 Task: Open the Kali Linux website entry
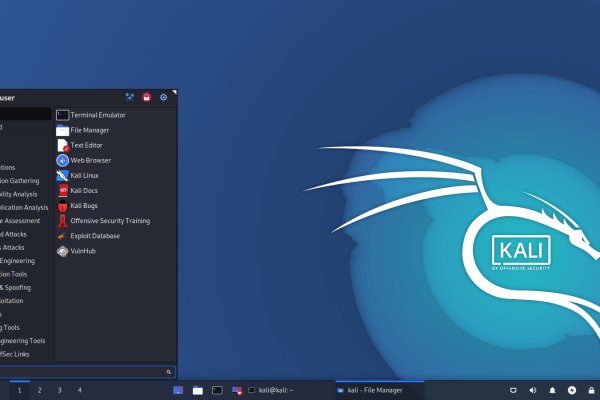coord(85,175)
